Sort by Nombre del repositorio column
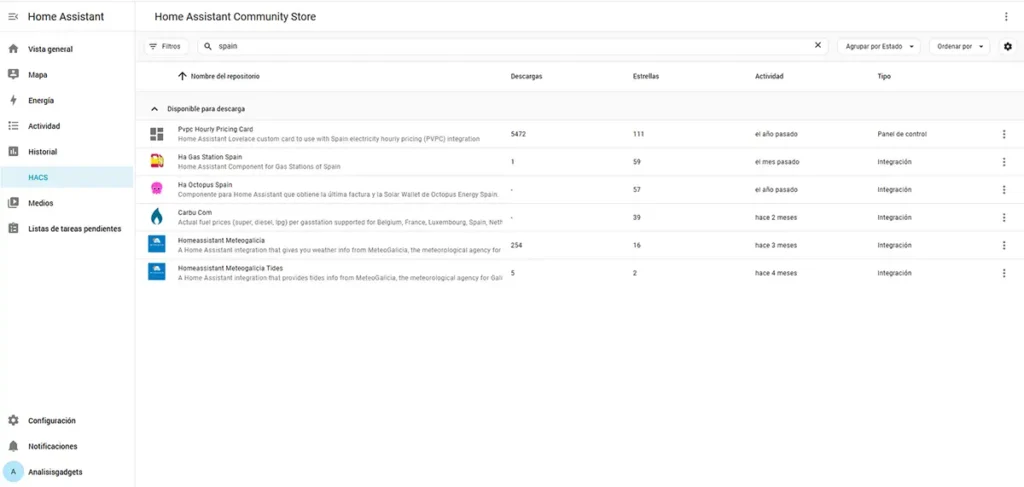The height and width of the screenshot is (487, 1024). click(x=225, y=76)
